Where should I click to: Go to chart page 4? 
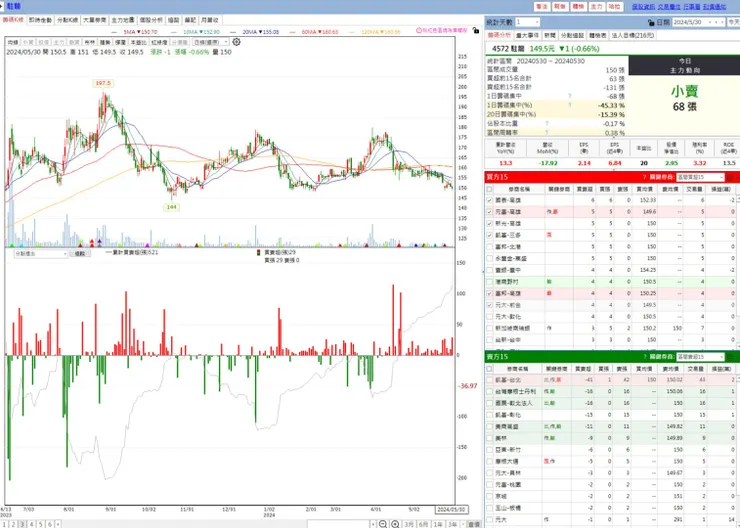32,524
